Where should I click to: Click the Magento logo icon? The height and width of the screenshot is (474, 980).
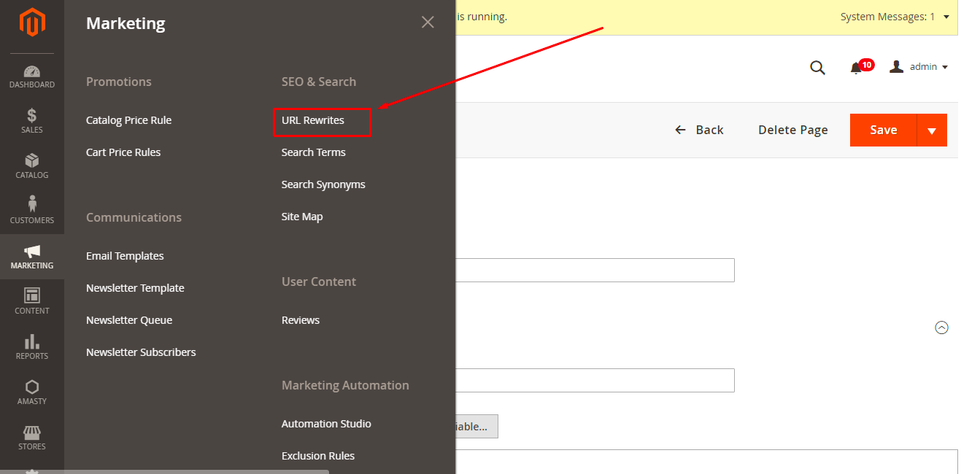(32, 22)
